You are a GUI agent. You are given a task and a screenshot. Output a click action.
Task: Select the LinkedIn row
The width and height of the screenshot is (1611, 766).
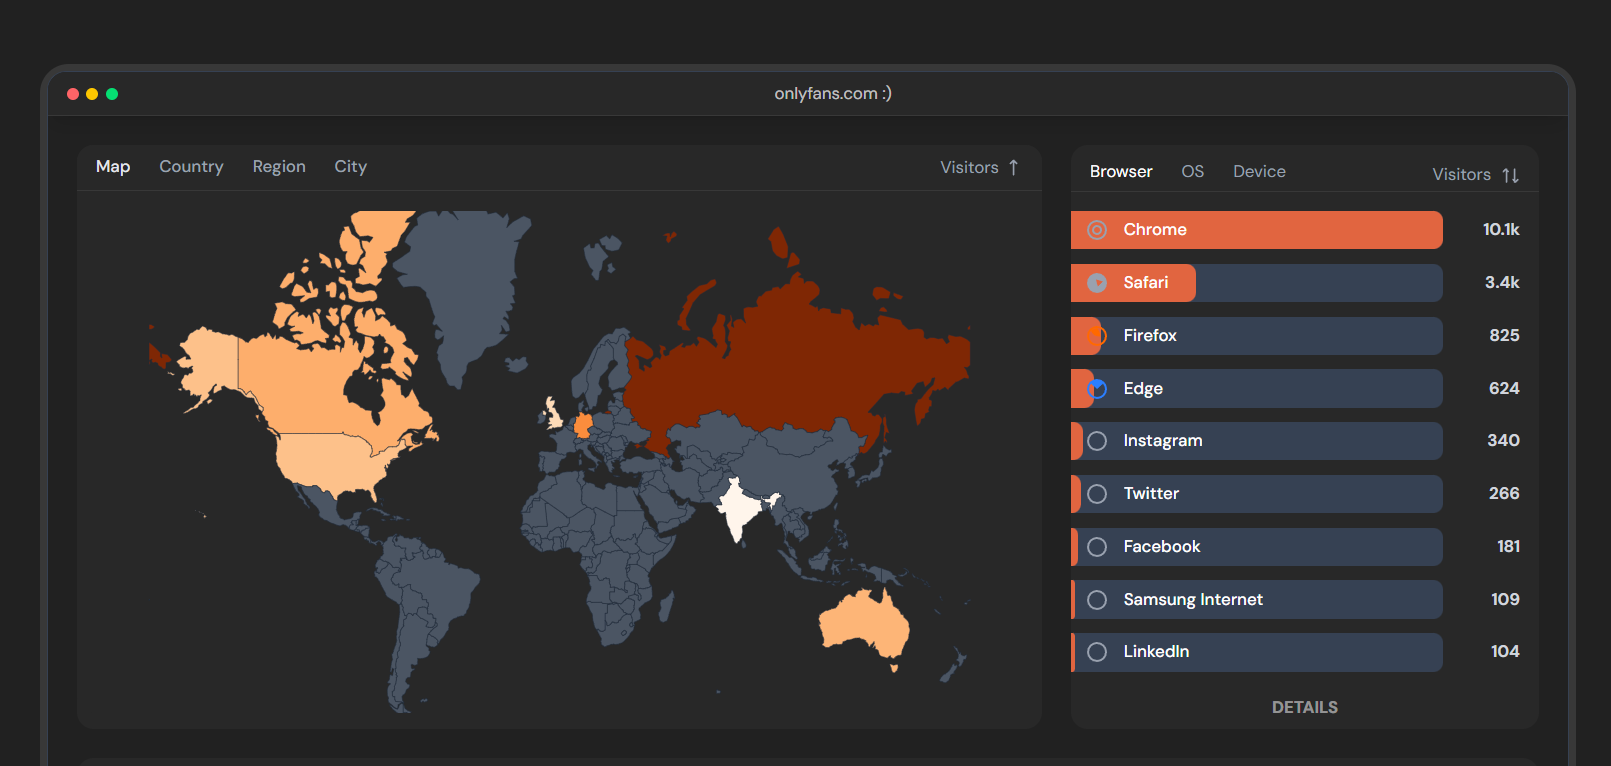[1256, 652]
